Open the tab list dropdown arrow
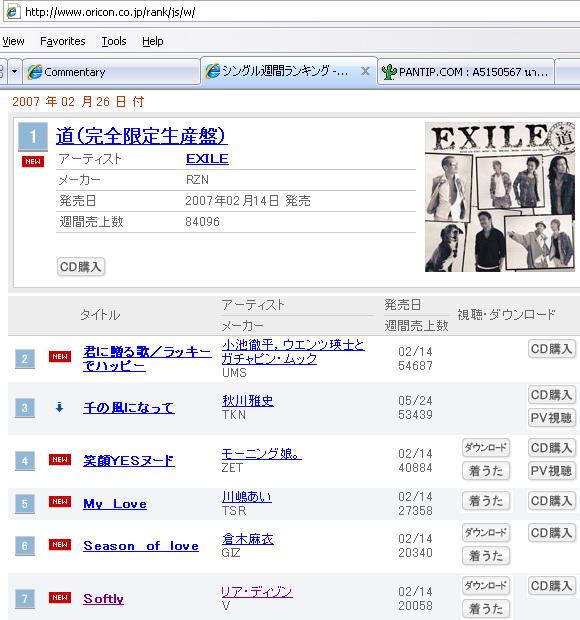The width and height of the screenshot is (580, 620). (x=15, y=72)
